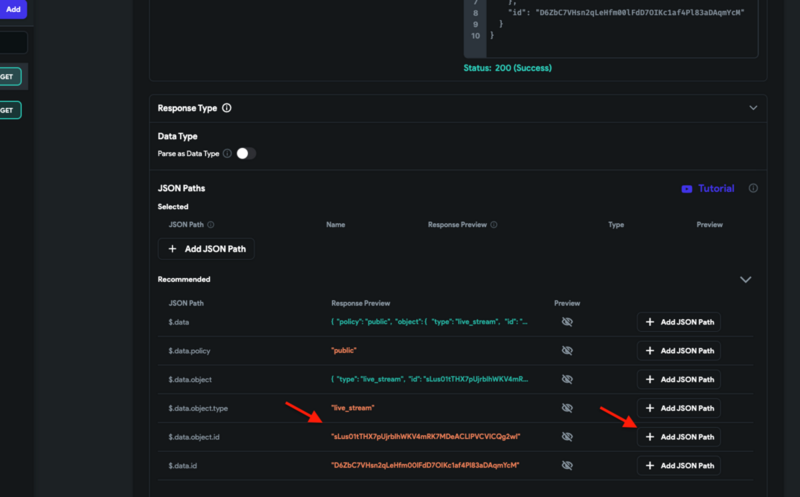Click the JSON Paths heading

click(181, 188)
